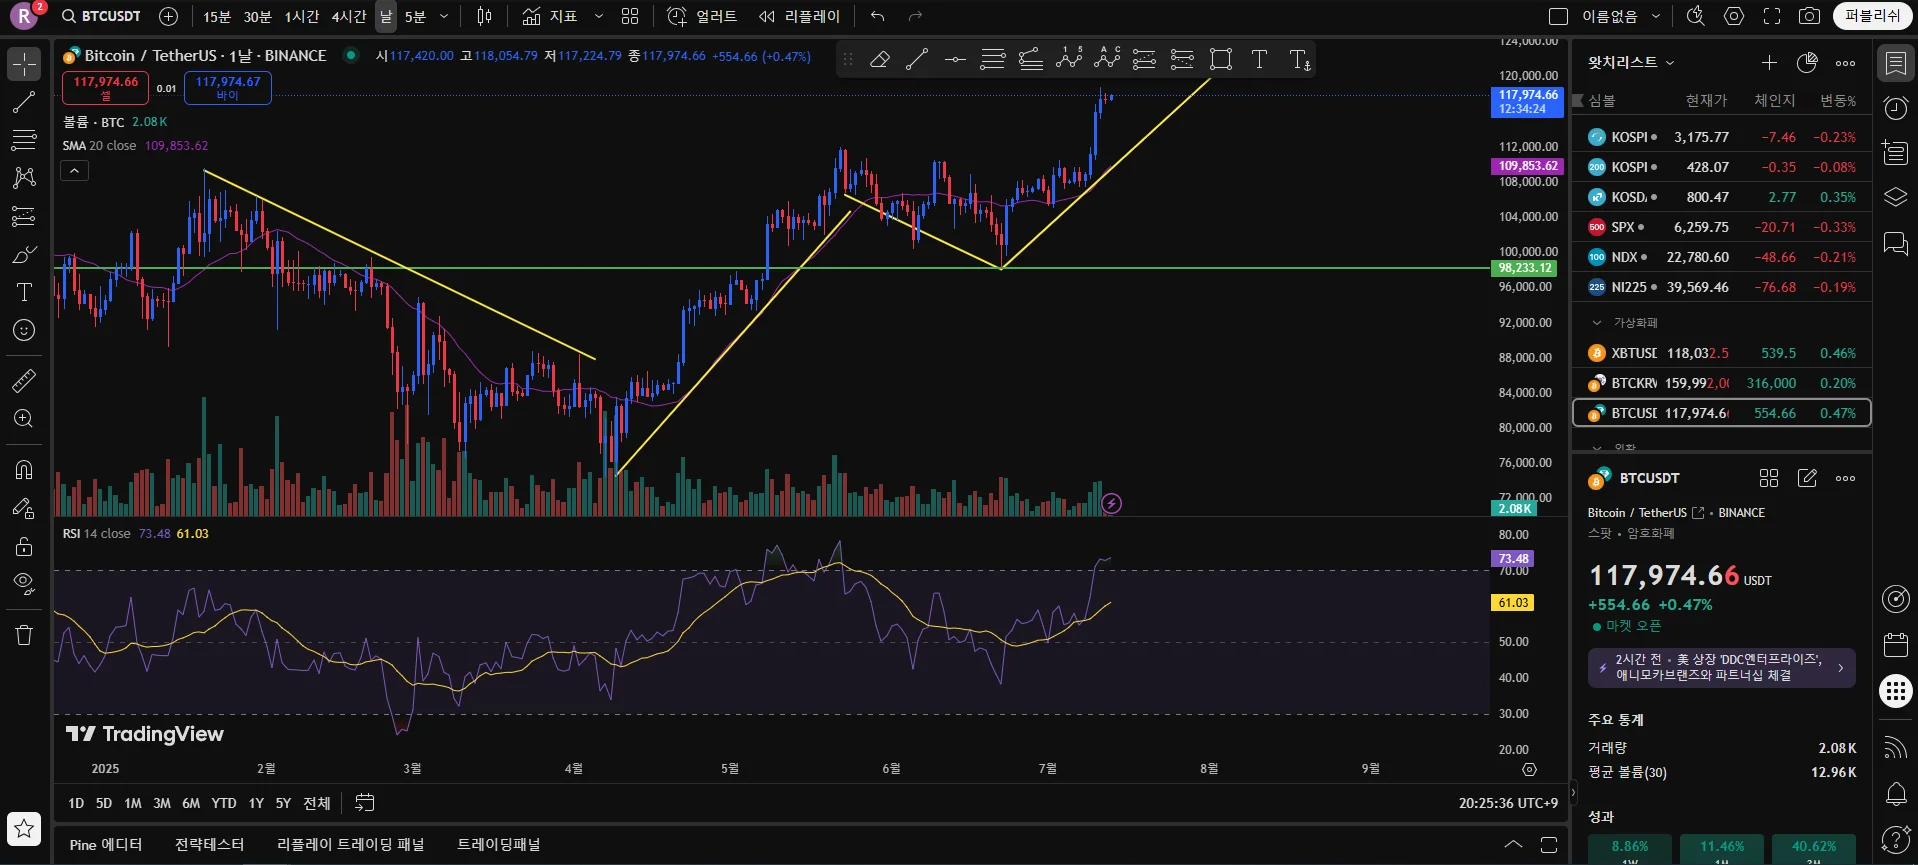Screen dimensions: 1918x865
Task: Toggle 리플레이 bar replay mode
Action: 800,16
